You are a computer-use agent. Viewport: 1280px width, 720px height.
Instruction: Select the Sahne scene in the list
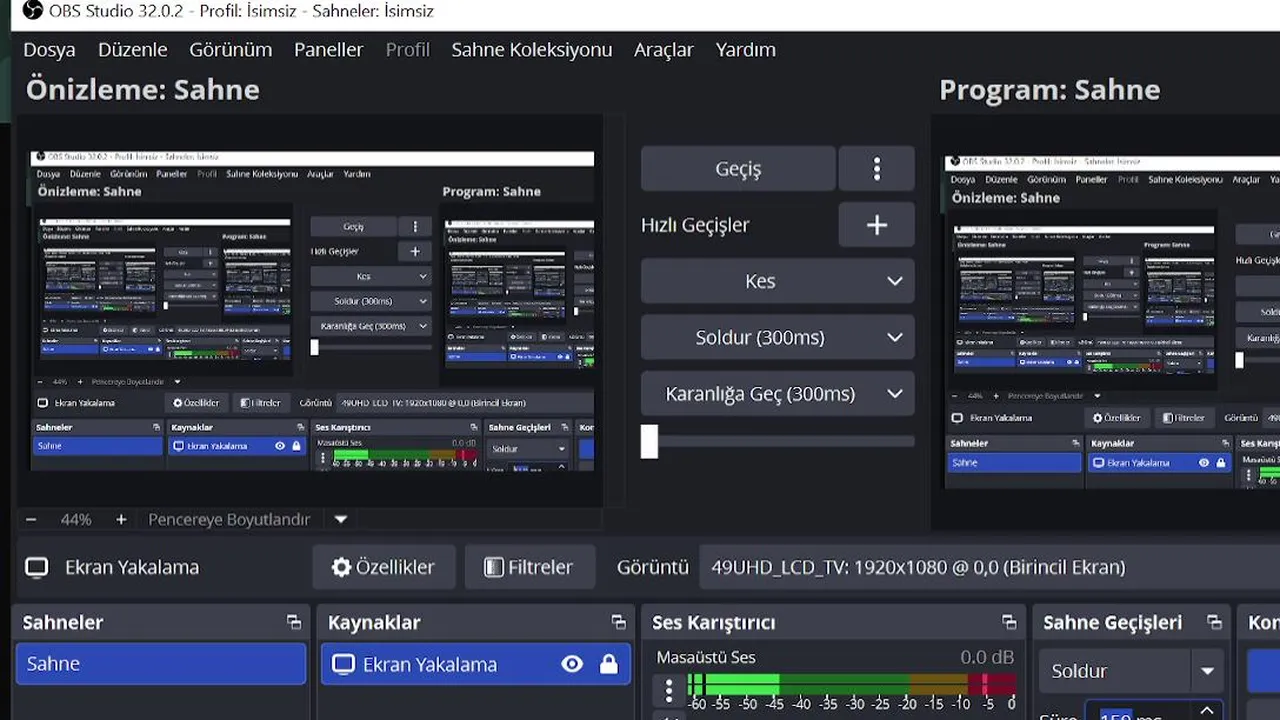click(x=161, y=664)
